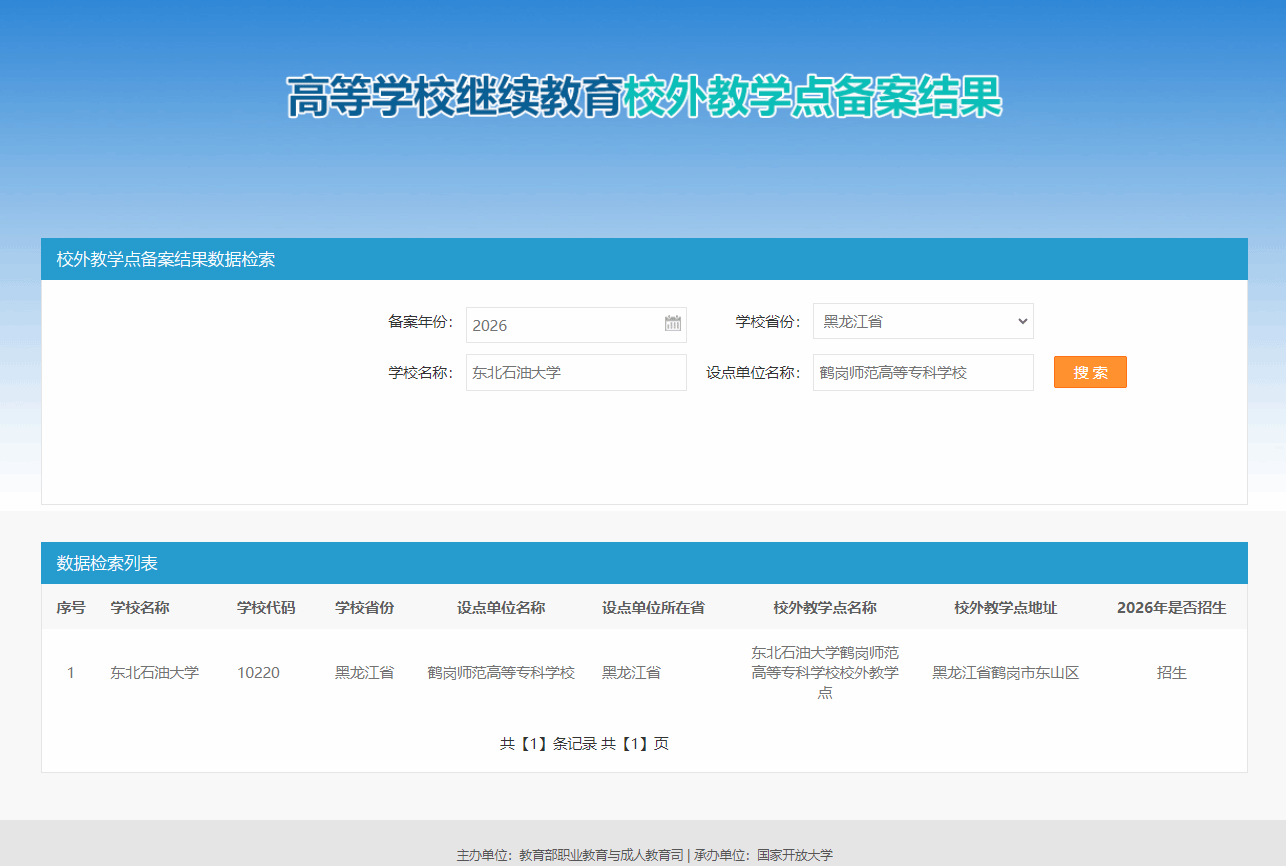Click the footer text 主办单位 教育部职业教育与成人教育司
Image resolution: width=1286 pixels, height=866 pixels.
coord(570,855)
